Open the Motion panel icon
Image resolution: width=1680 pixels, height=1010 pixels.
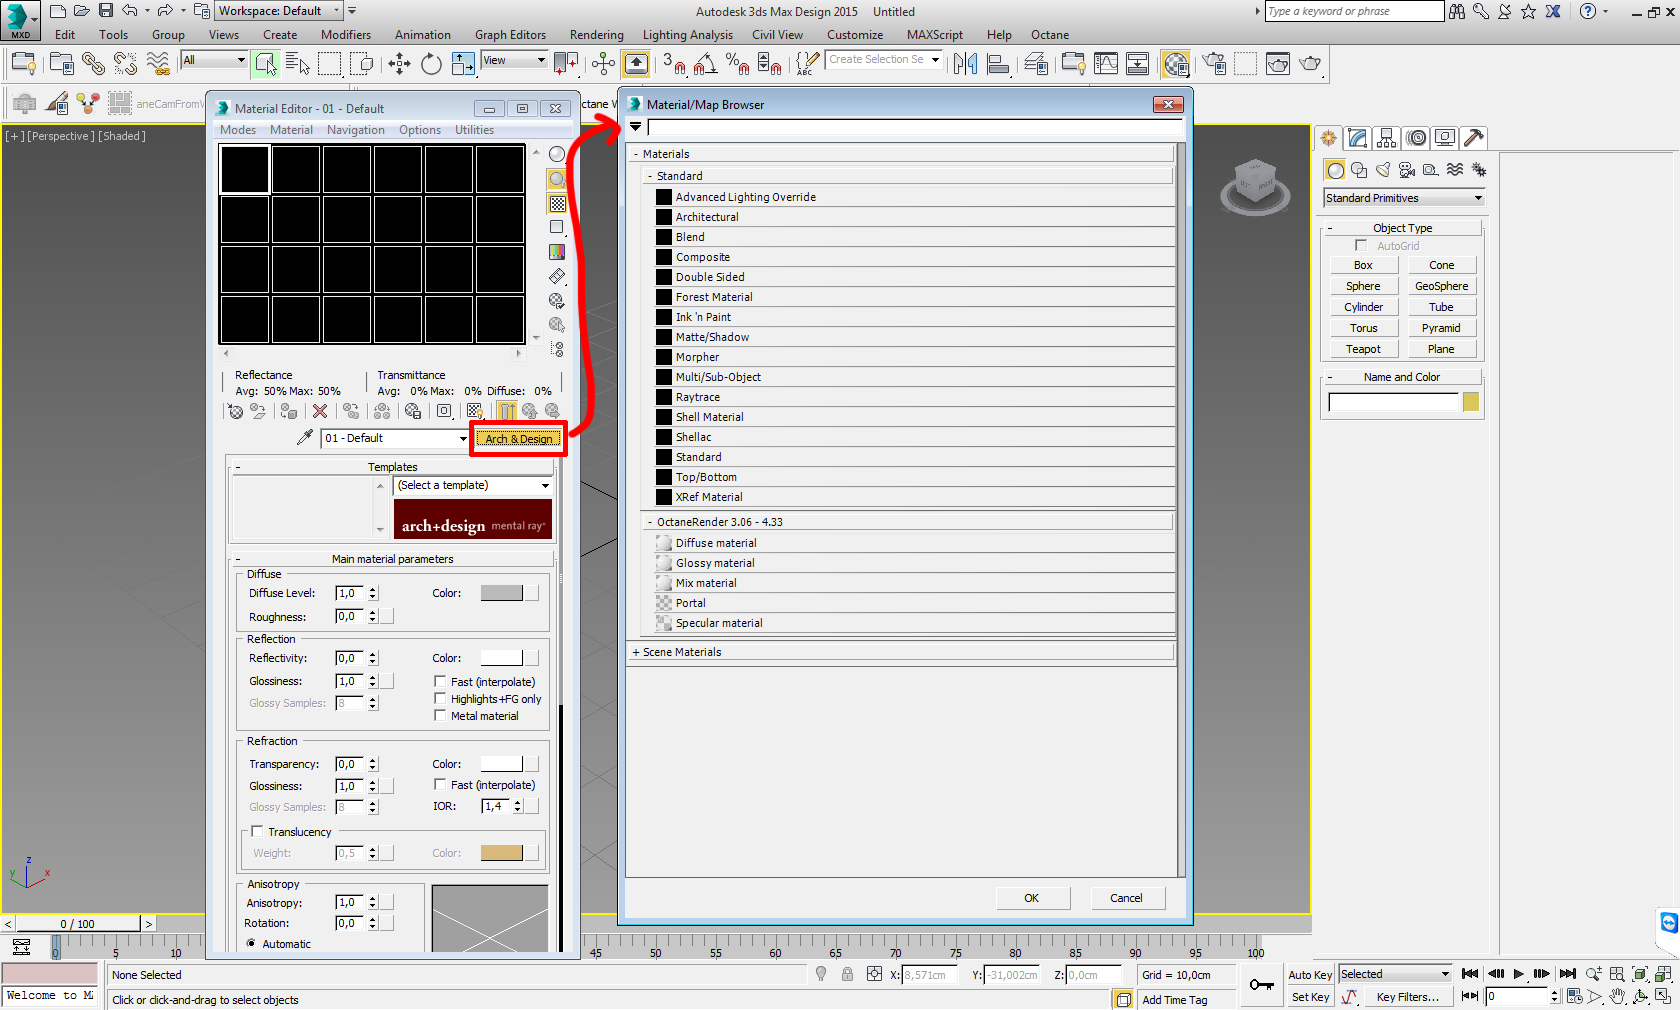pos(1416,138)
